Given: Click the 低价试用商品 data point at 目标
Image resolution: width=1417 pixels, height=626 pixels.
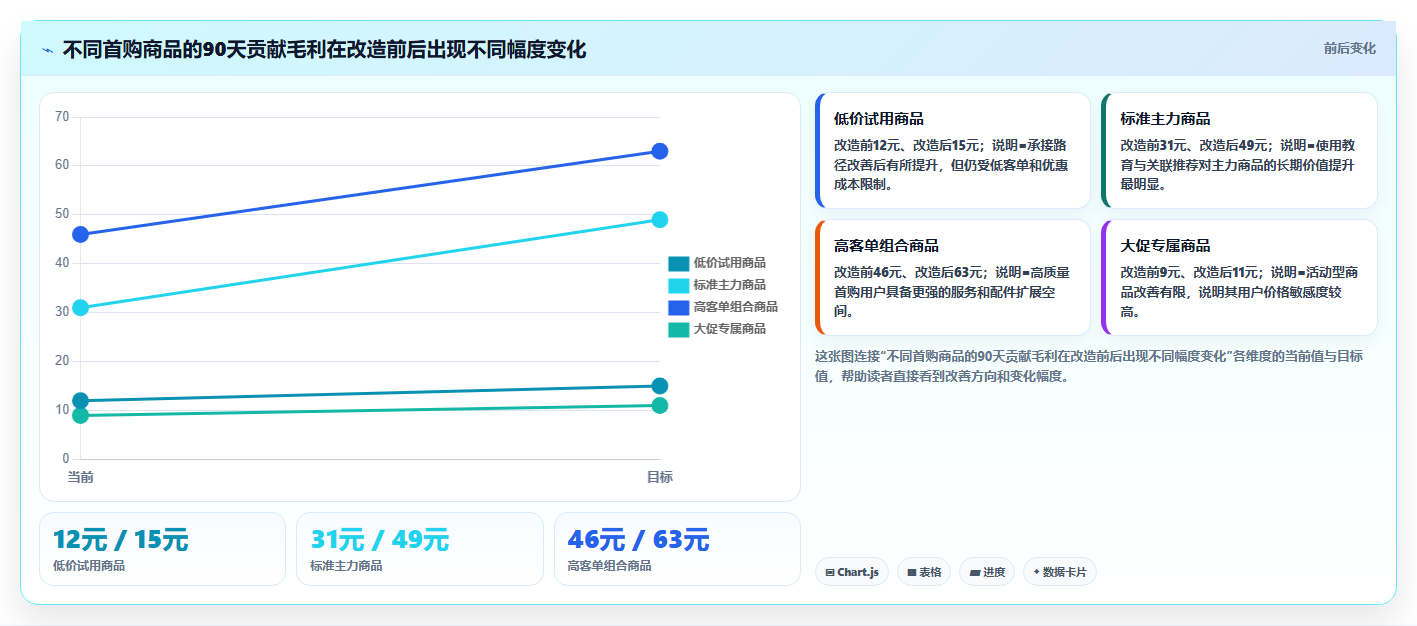Looking at the screenshot, I should [660, 386].
